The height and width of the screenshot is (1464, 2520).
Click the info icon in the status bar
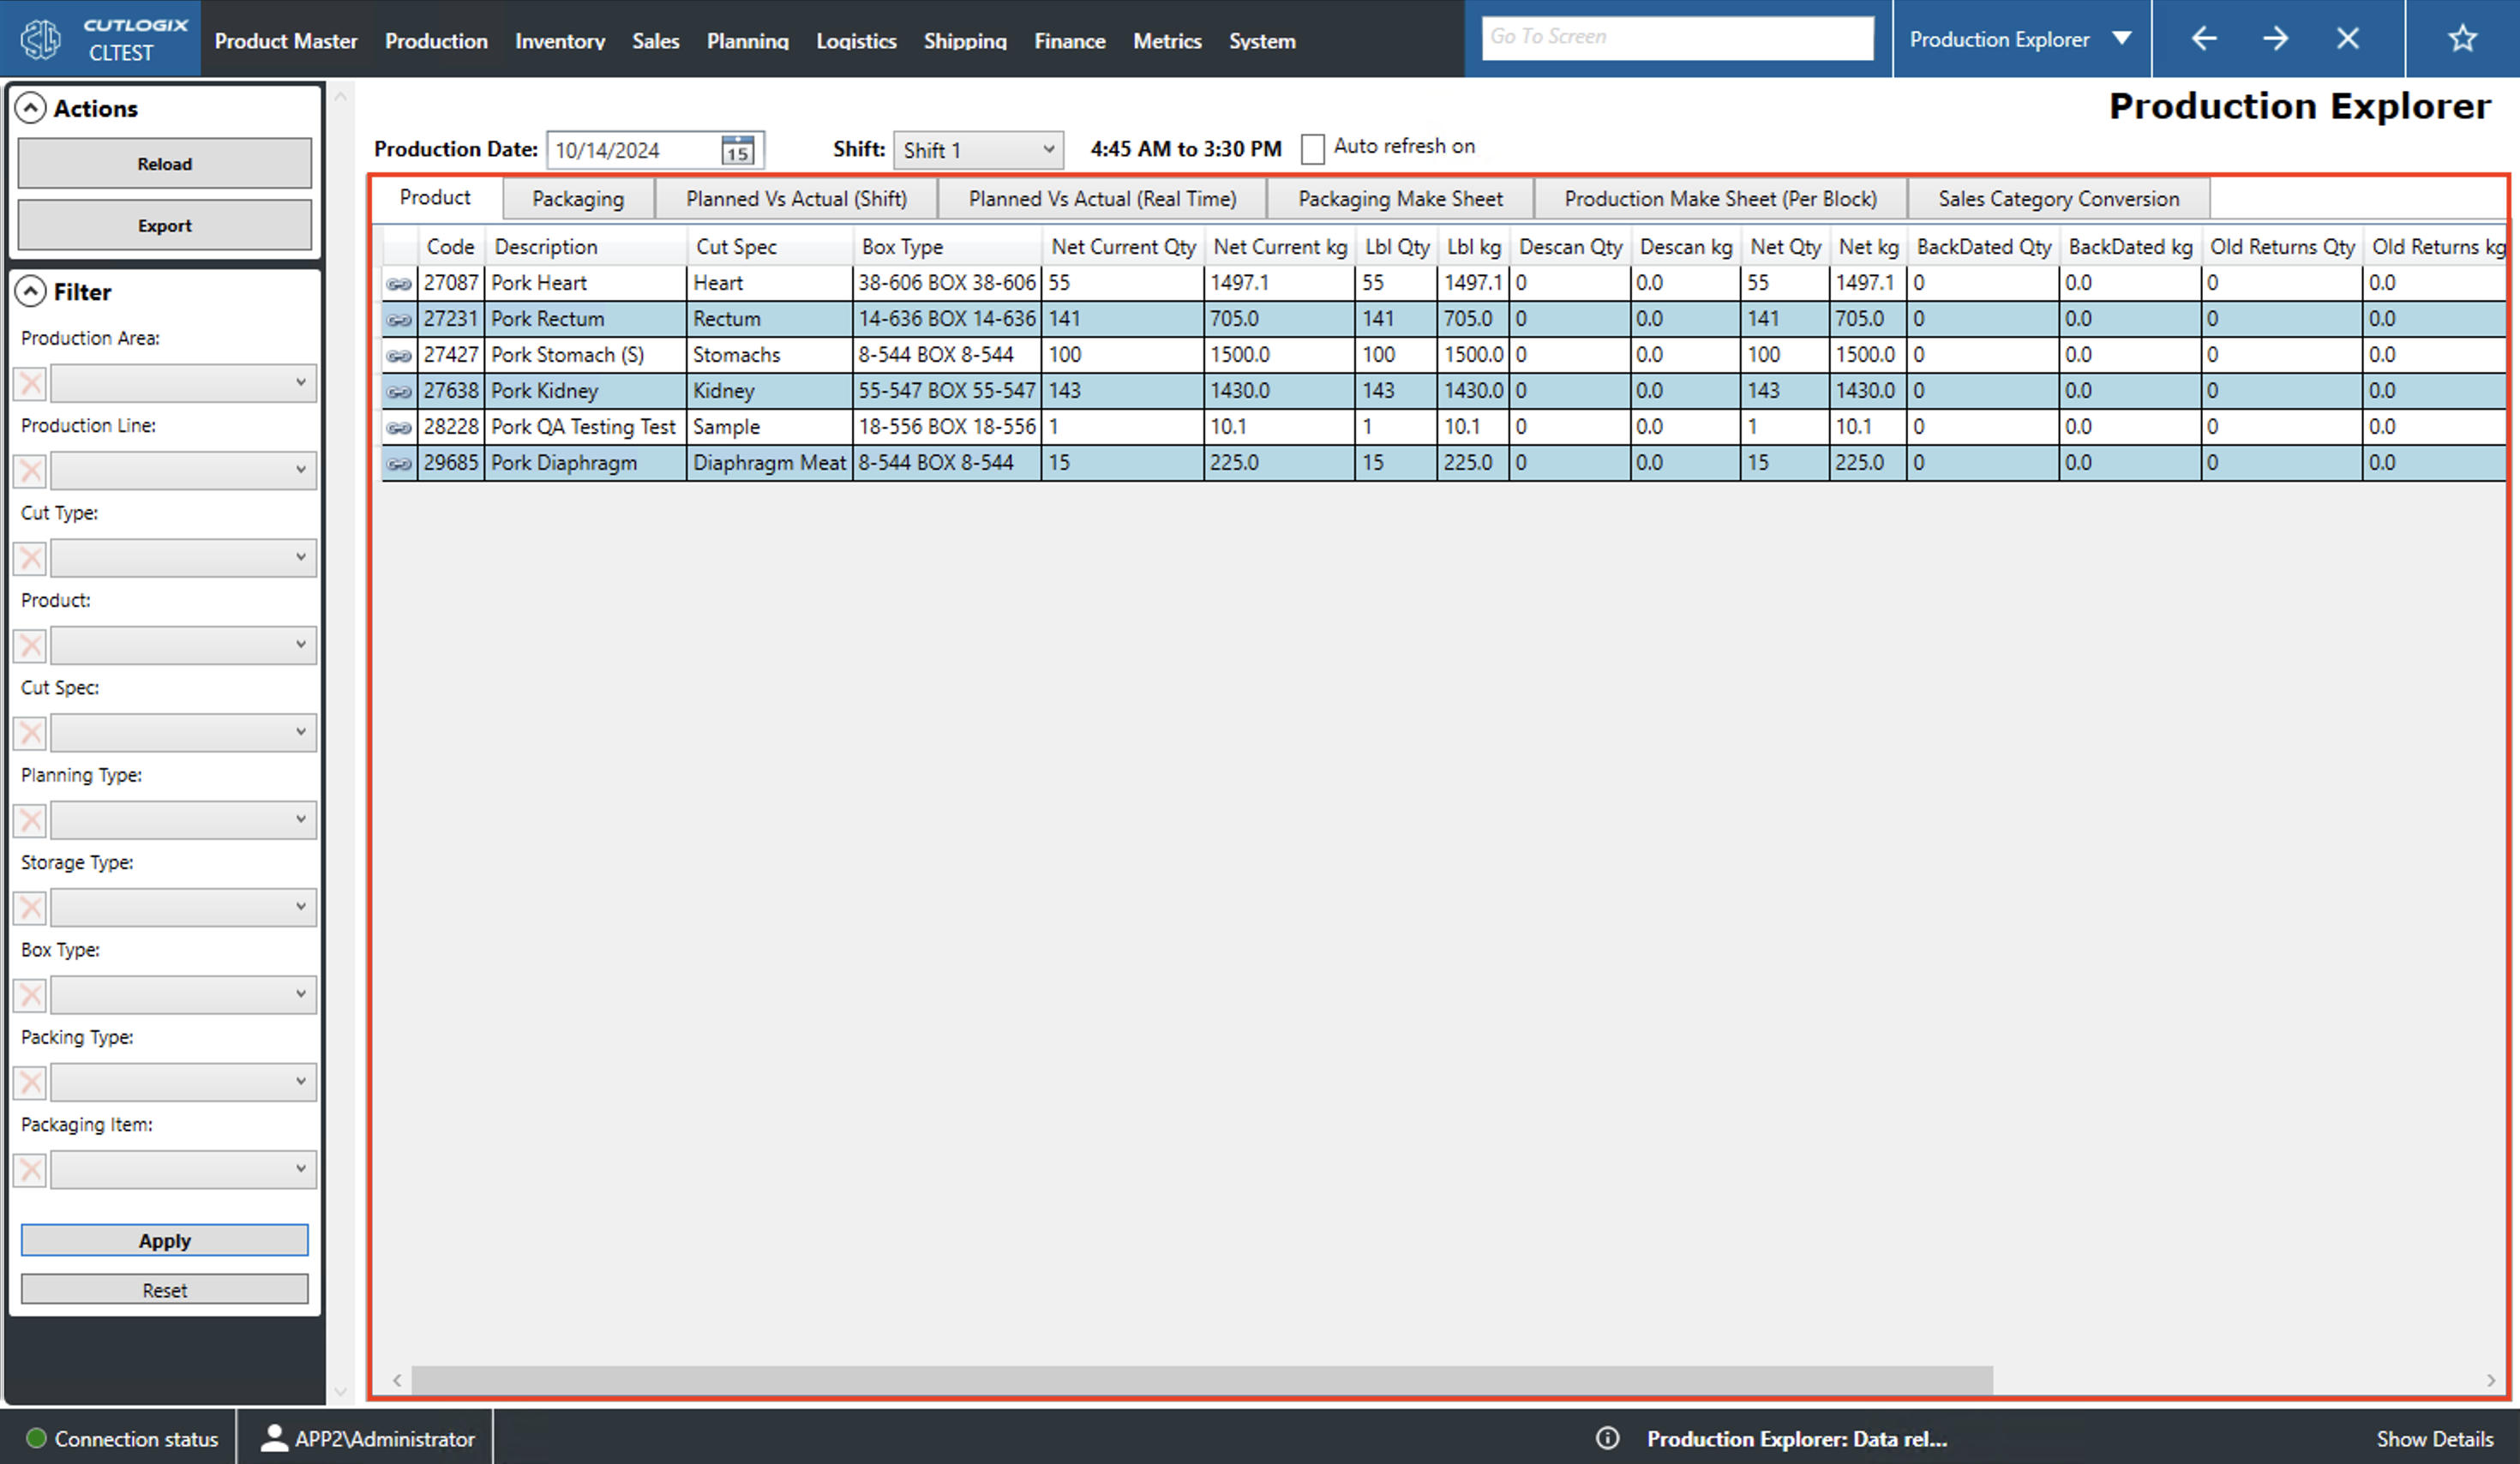point(1608,1438)
